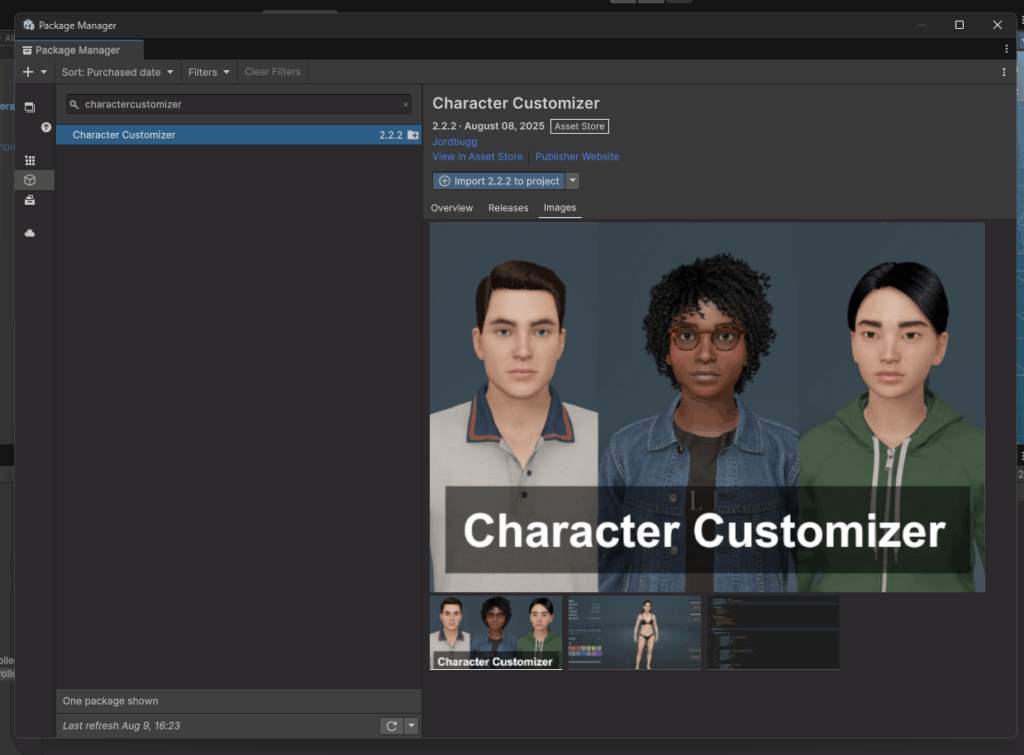Click the Package Manager window title icon
The width and height of the screenshot is (1024, 755).
29,25
